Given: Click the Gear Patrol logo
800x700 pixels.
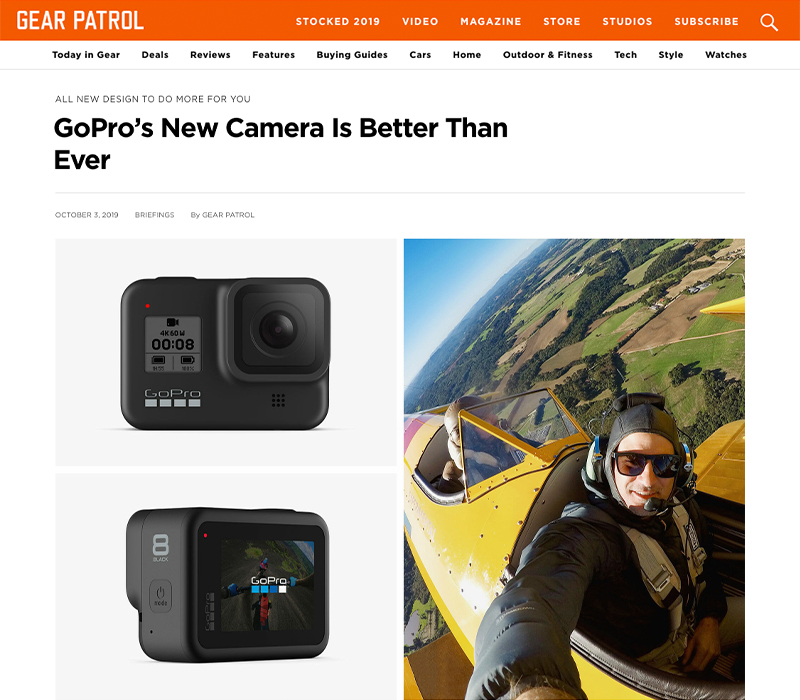Looking at the screenshot, I should click(x=80, y=20).
